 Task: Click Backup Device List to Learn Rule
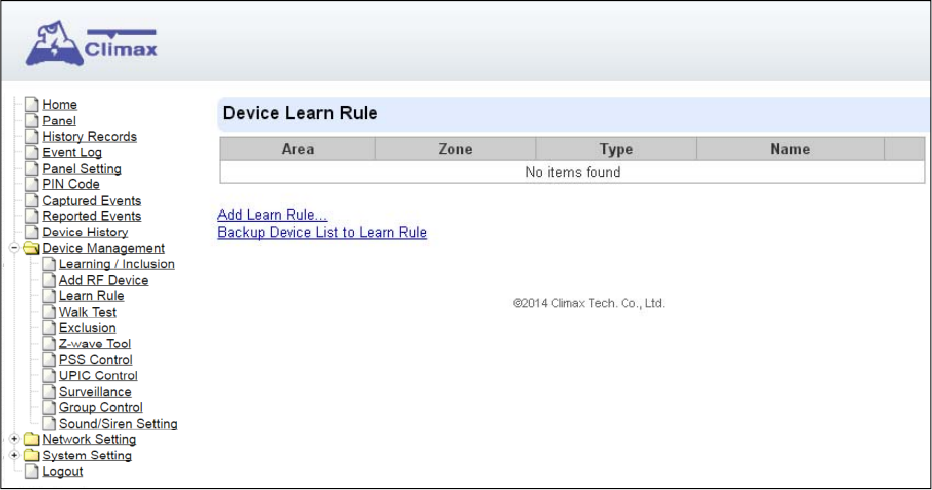(322, 233)
